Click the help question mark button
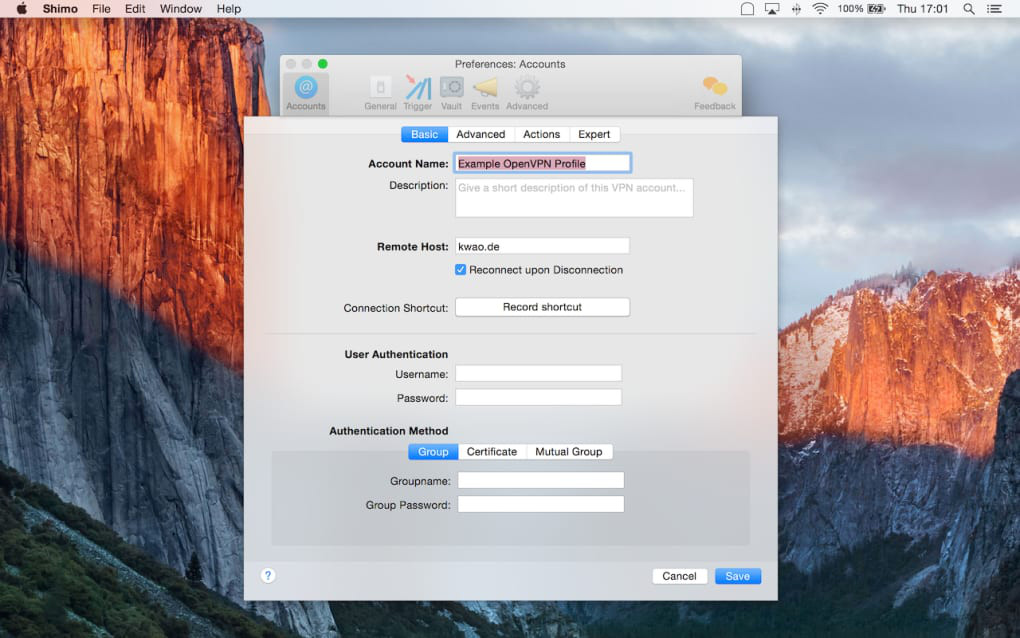Viewport: 1020px width, 638px height. tap(268, 576)
